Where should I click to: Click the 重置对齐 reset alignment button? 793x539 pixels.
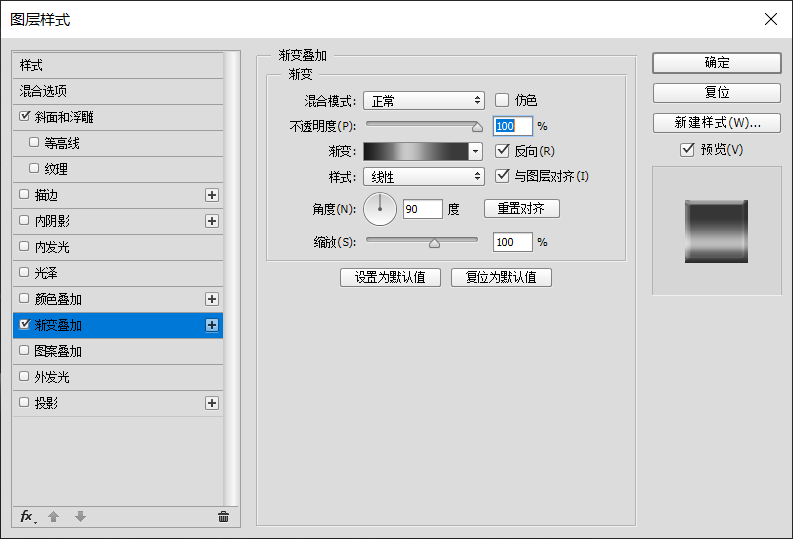521,208
